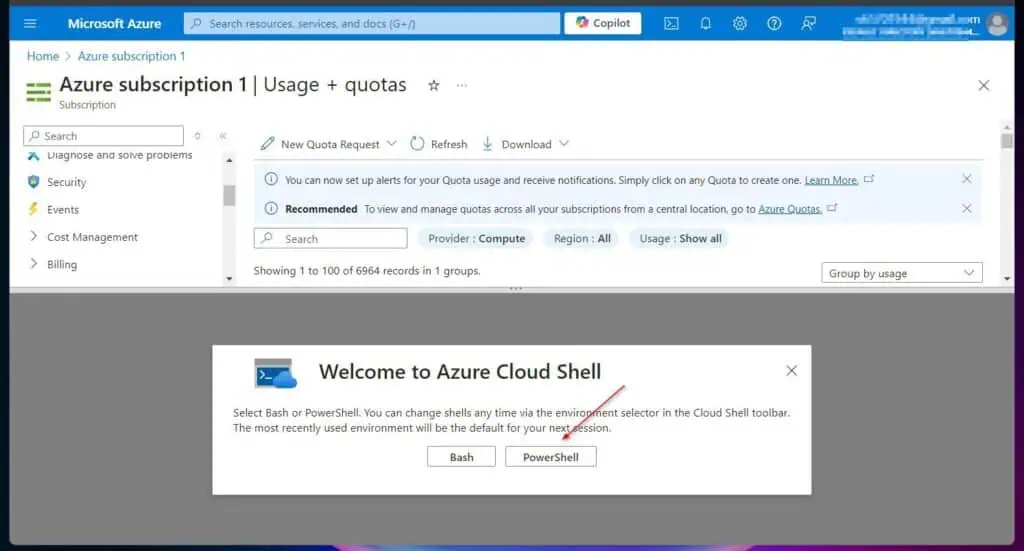The height and width of the screenshot is (551, 1024).
Task: Collapse the sidebar with double chevron
Action: tap(223, 136)
